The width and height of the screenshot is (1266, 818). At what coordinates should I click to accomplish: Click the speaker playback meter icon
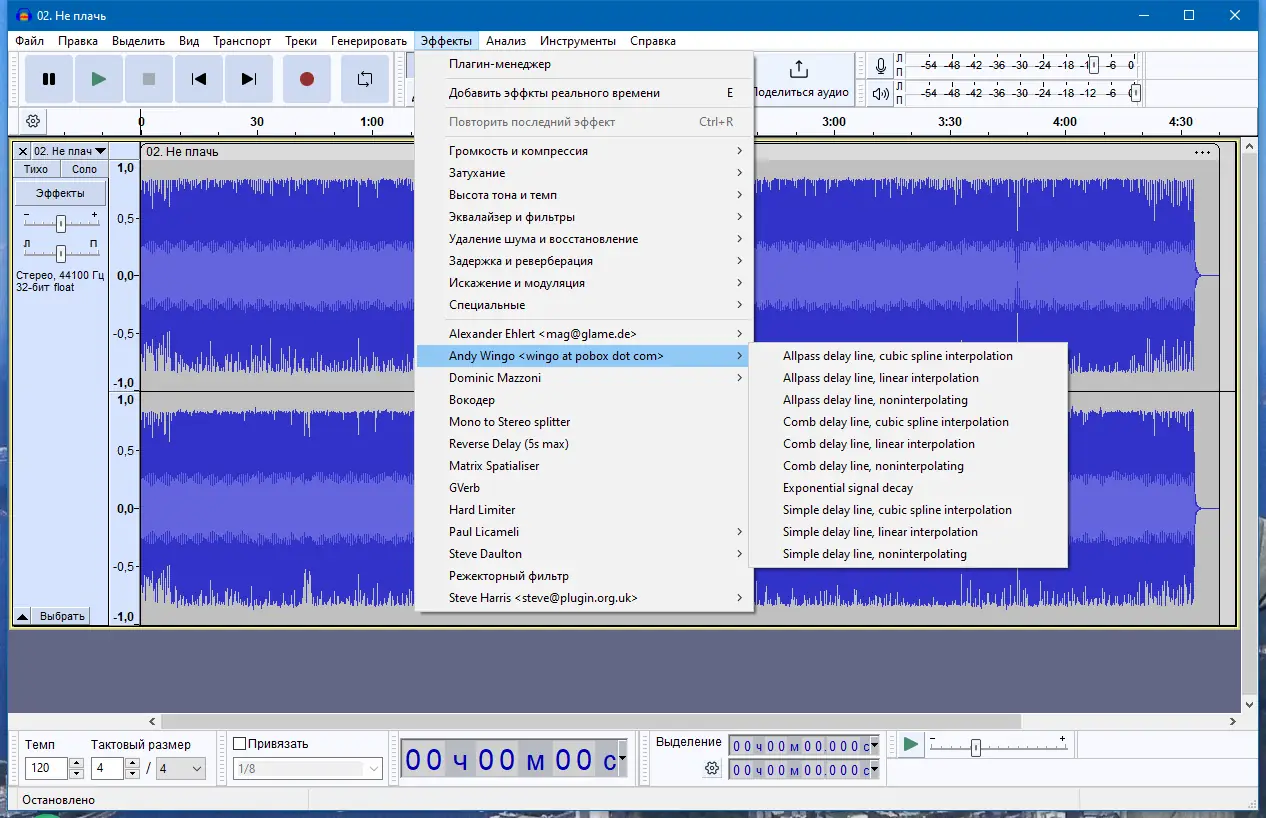coord(881,93)
